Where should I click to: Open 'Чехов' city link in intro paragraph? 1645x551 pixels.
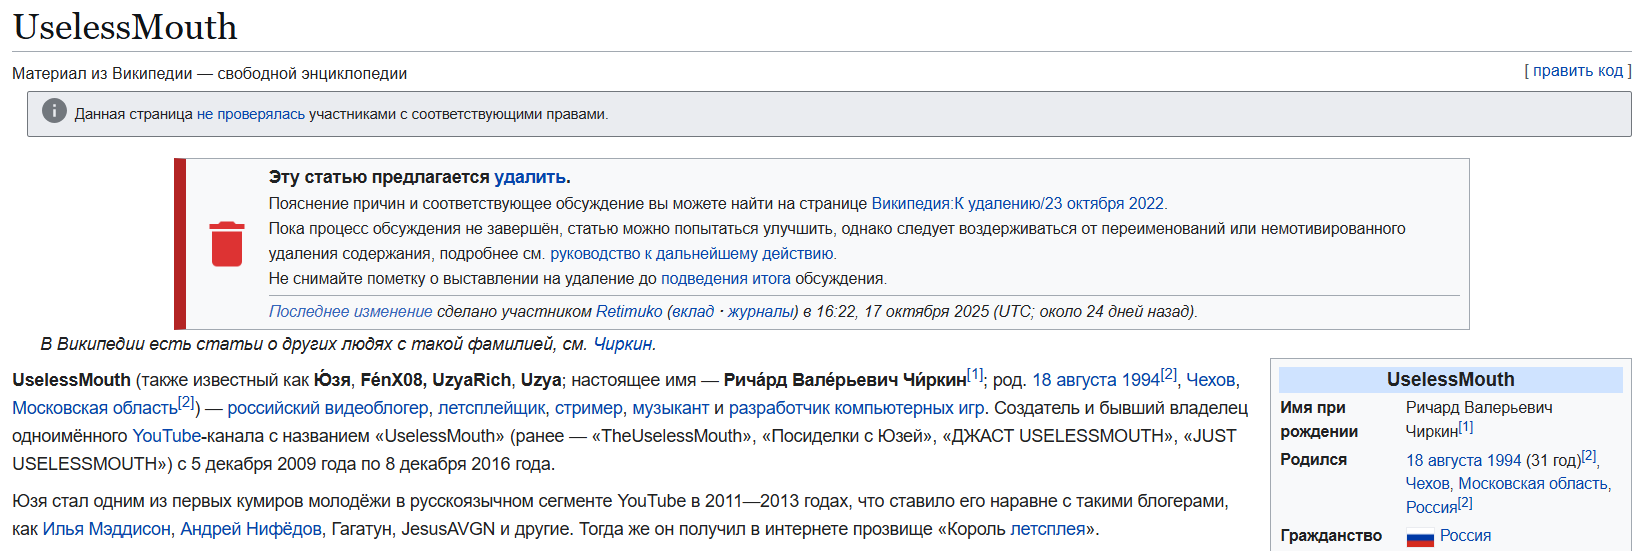click(x=1211, y=380)
